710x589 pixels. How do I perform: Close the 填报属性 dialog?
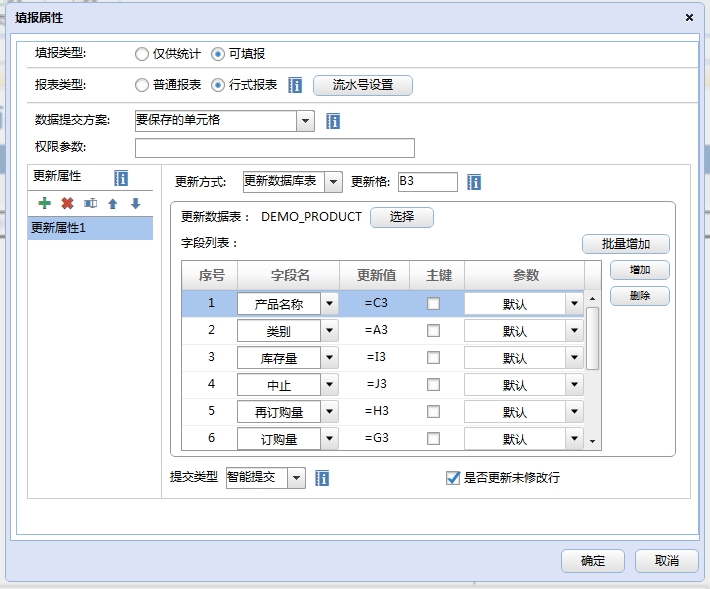689,18
